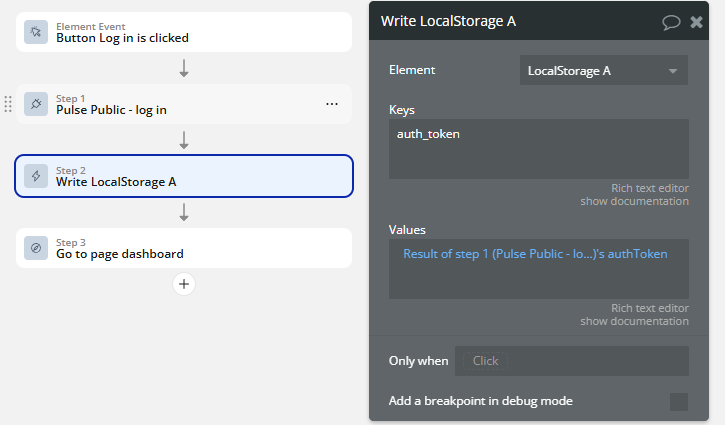Click the Step 1 plugin action icon
This screenshot has height=425, width=725.
(36, 104)
